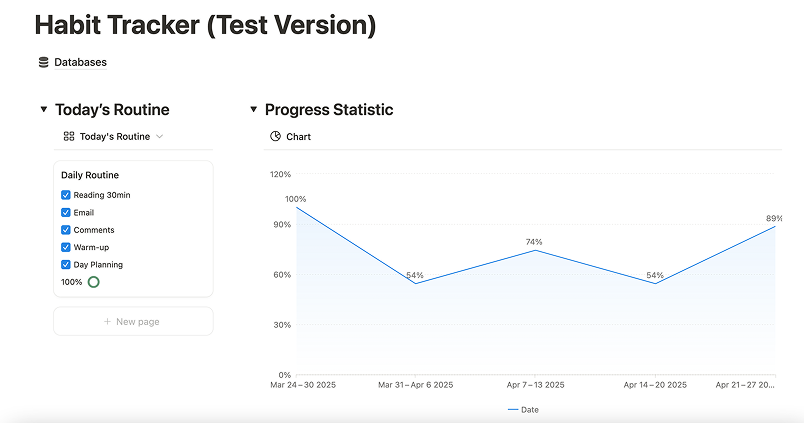Click the Databases stack icon

[x=44, y=63]
